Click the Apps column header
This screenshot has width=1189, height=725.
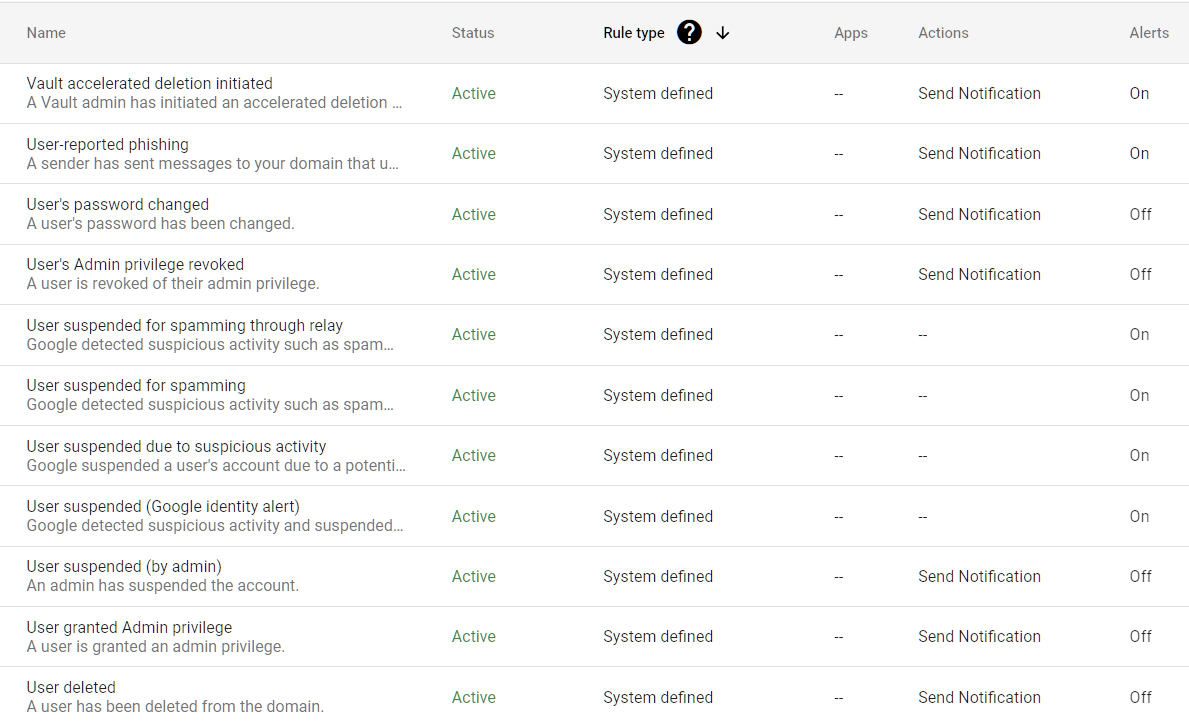pos(851,33)
